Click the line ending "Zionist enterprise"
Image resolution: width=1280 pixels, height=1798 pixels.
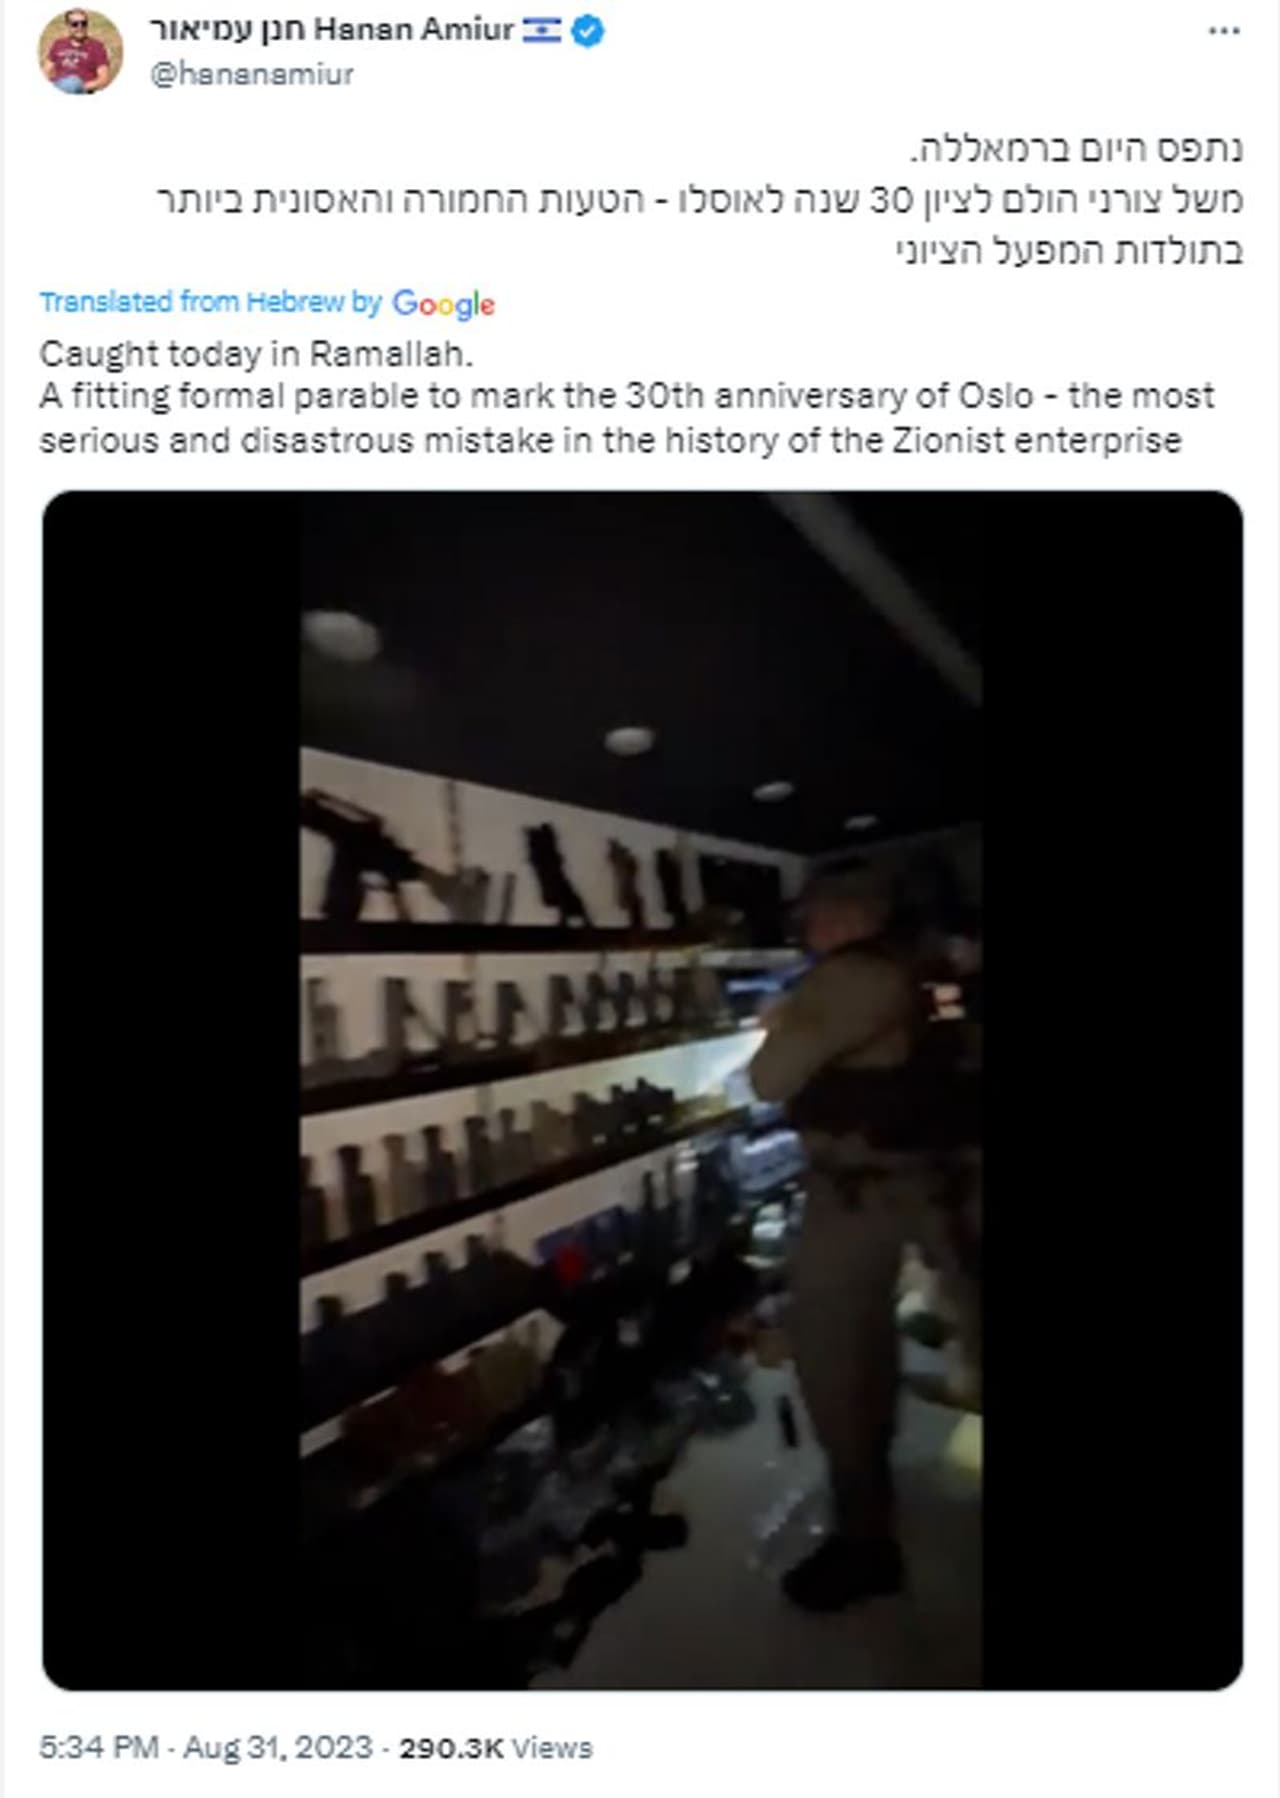coord(611,440)
